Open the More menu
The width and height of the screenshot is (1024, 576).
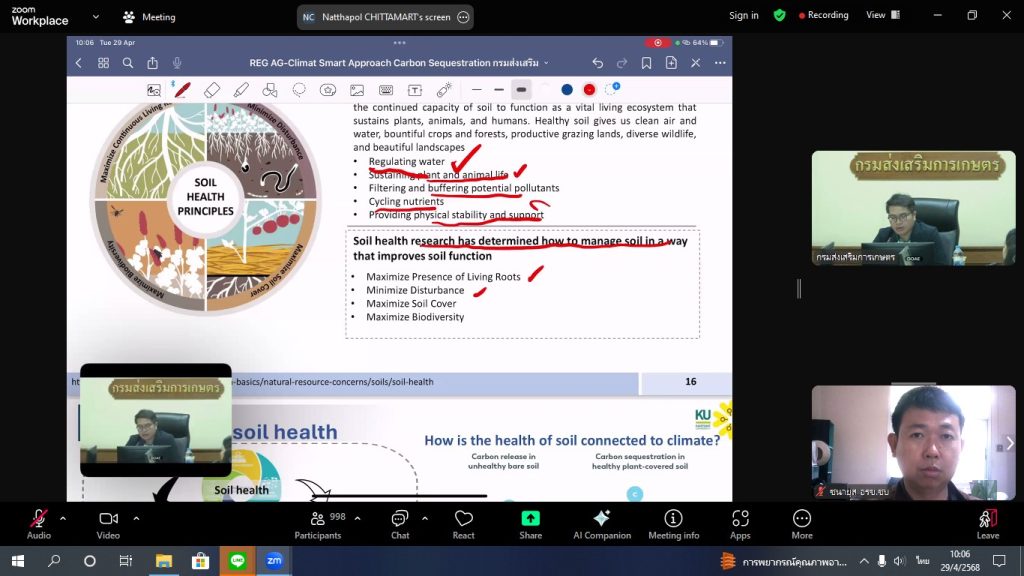[802, 524]
